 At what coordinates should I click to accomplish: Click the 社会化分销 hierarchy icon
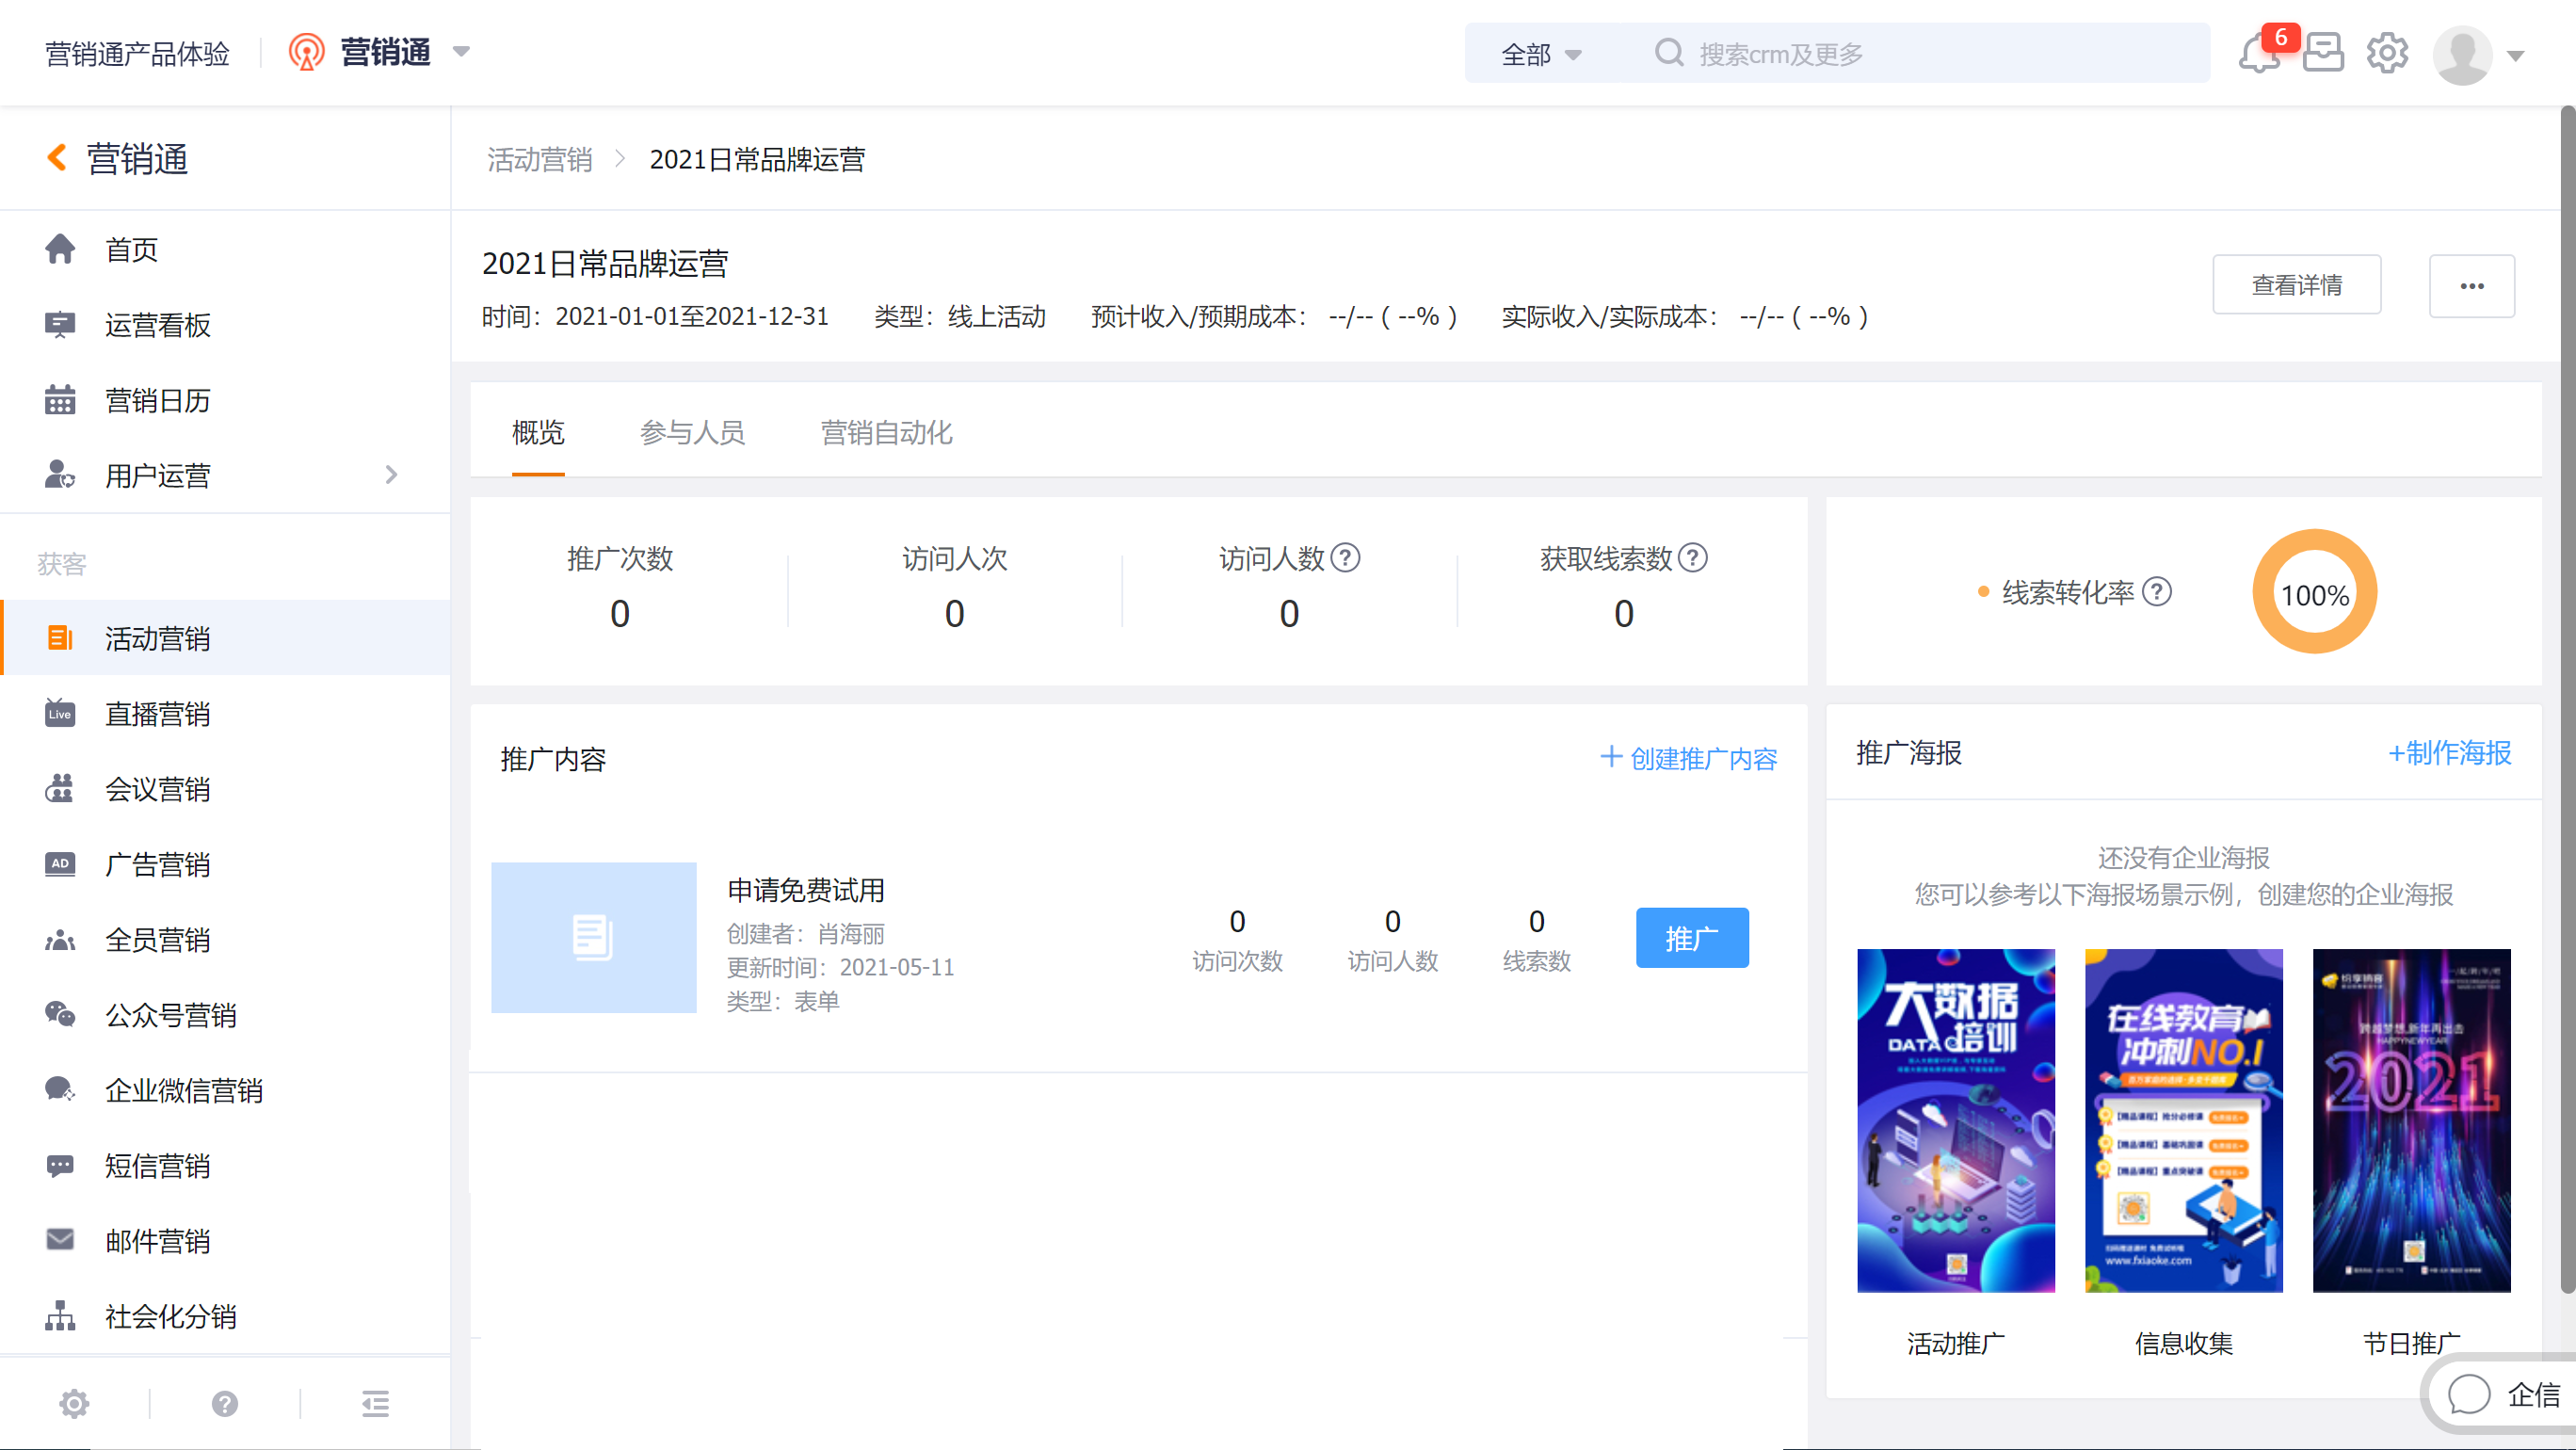click(x=60, y=1316)
